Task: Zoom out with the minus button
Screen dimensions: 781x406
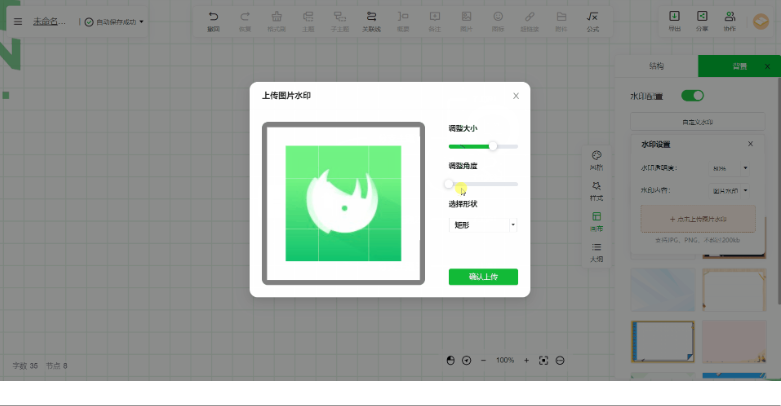Action: (483, 361)
